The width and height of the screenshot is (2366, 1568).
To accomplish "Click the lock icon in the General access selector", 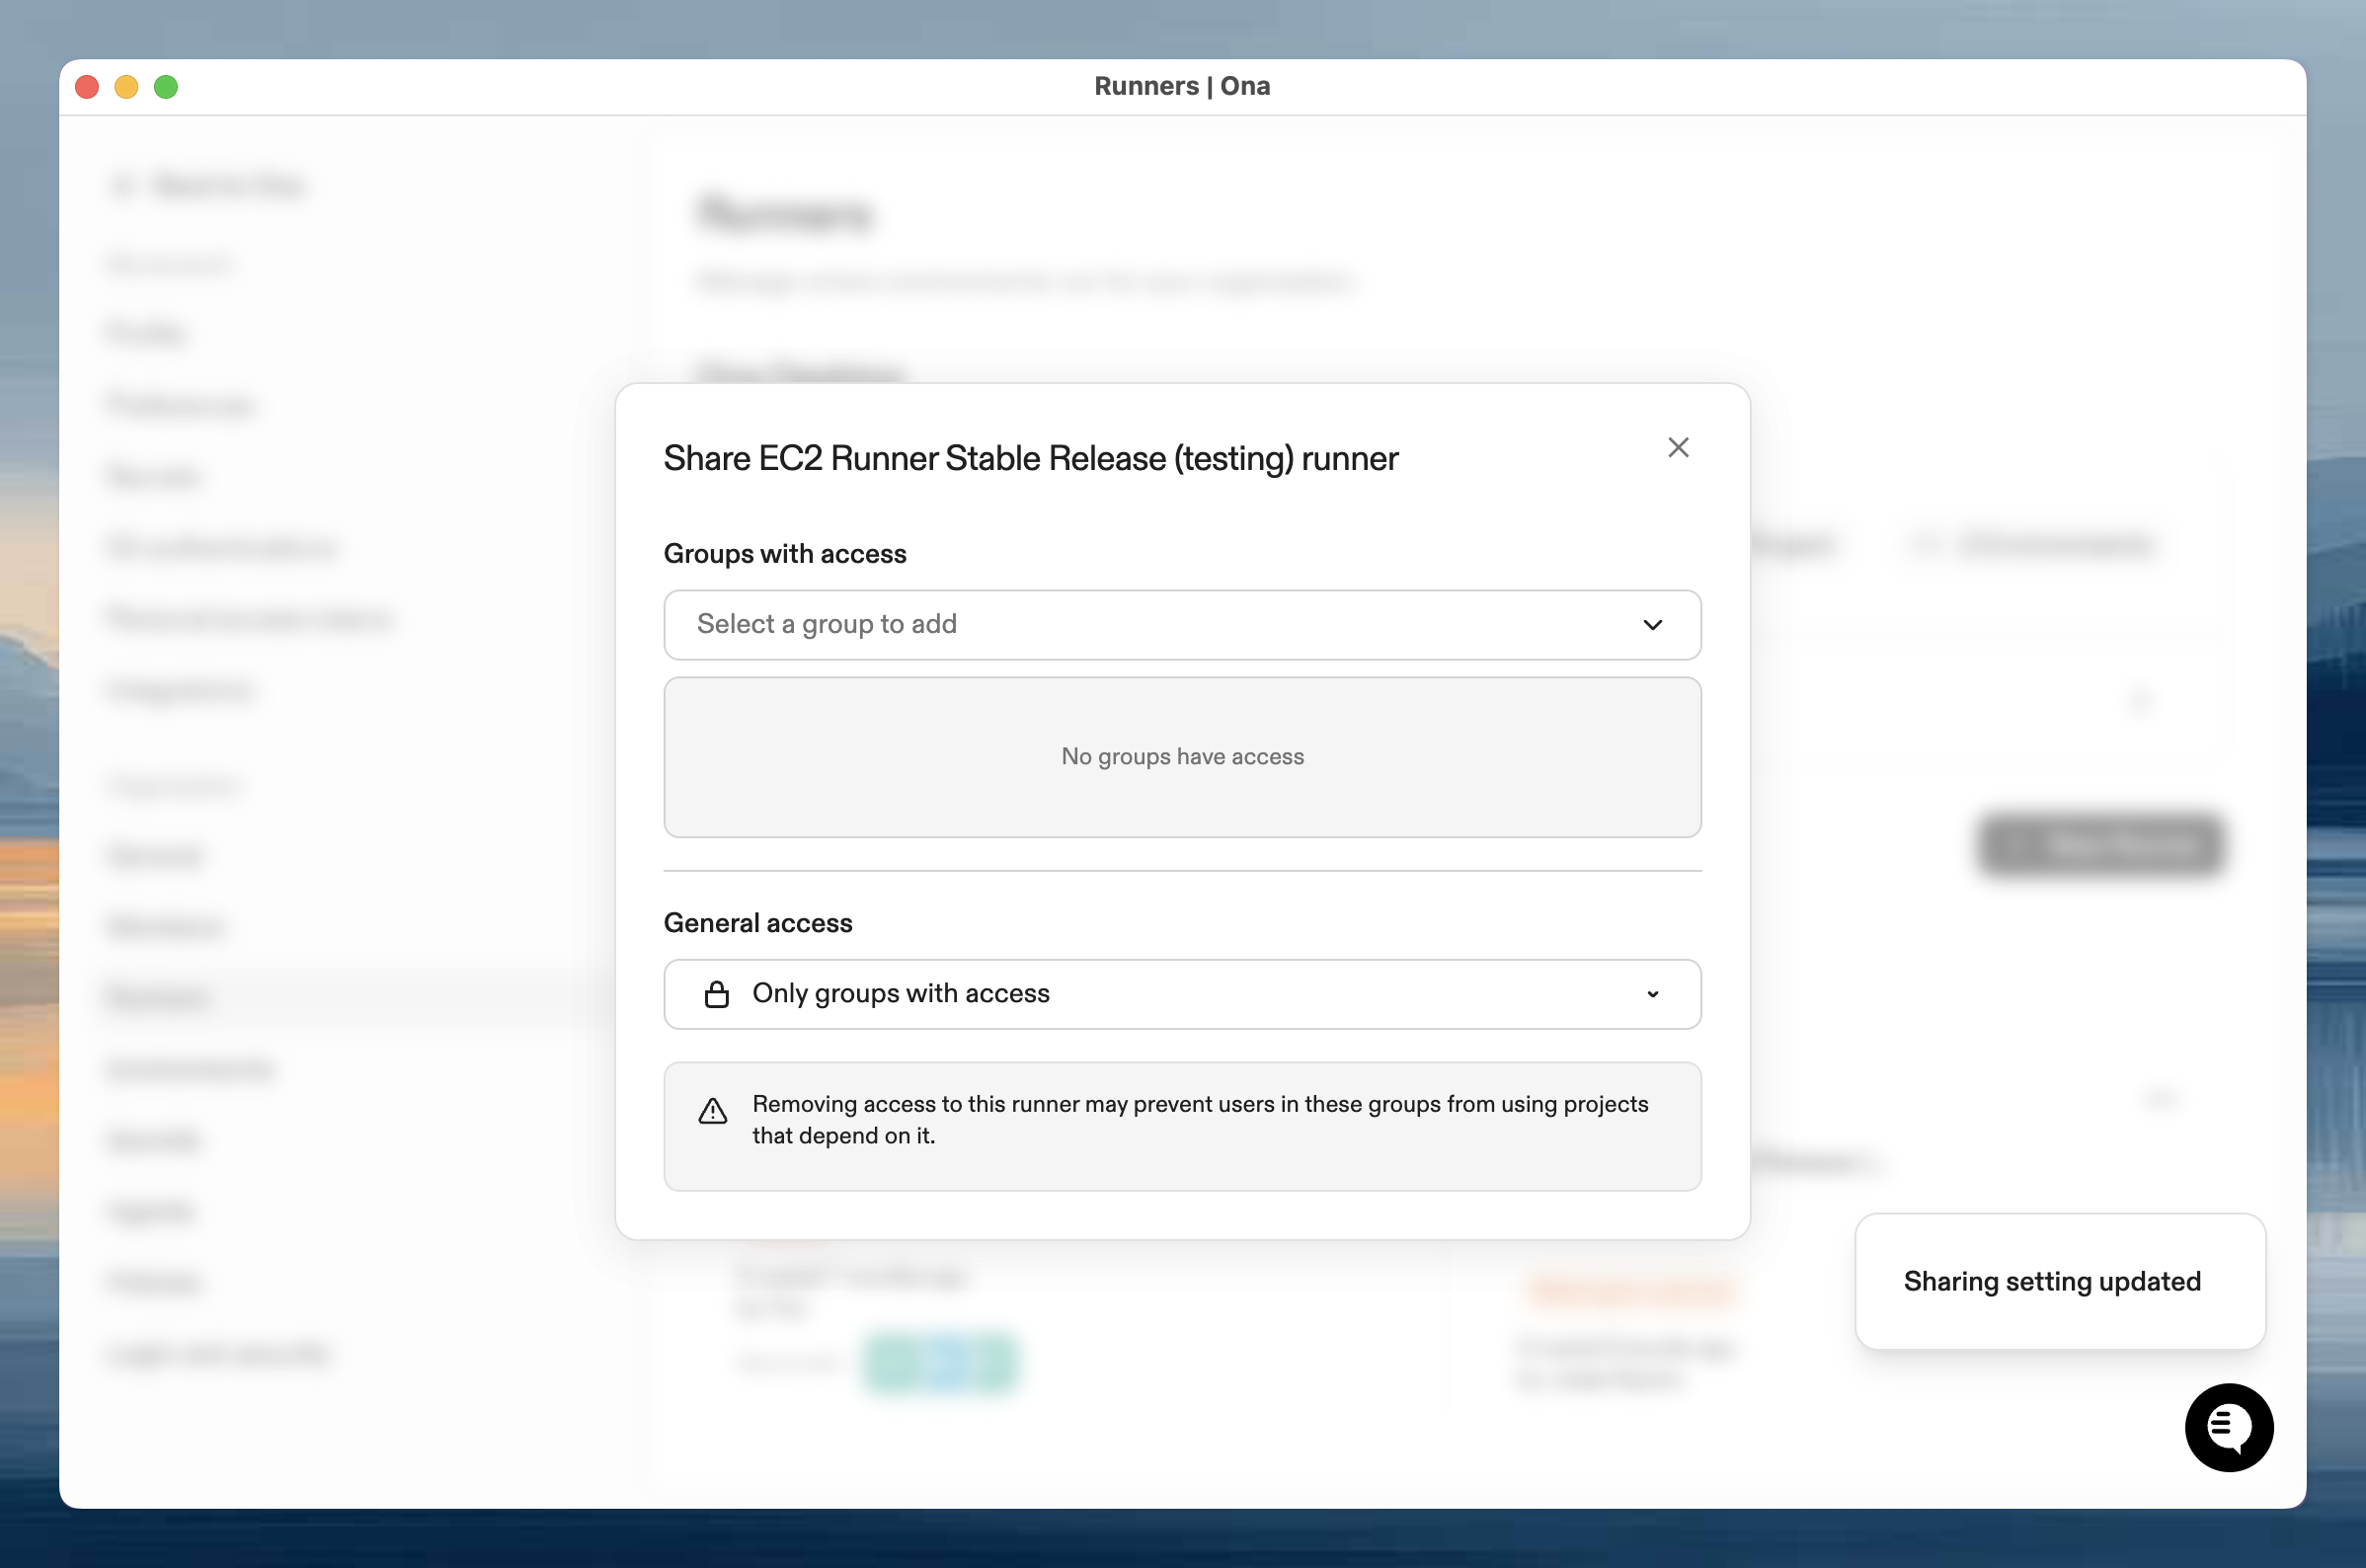I will point(717,994).
